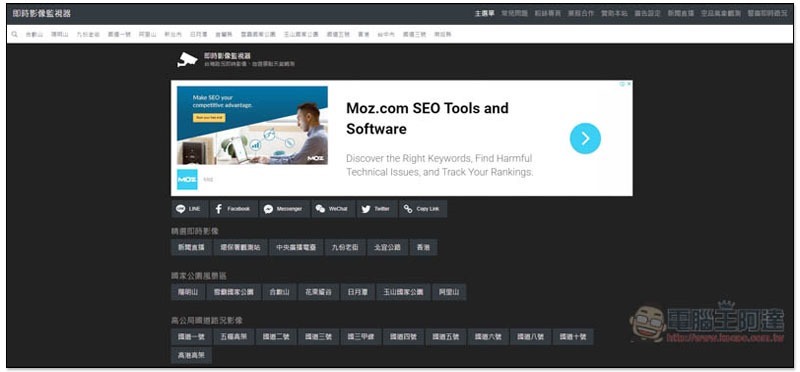The width and height of the screenshot is (800, 372).
Task: Click the MOZ logo thumbnail in the ad
Action: [x=187, y=180]
